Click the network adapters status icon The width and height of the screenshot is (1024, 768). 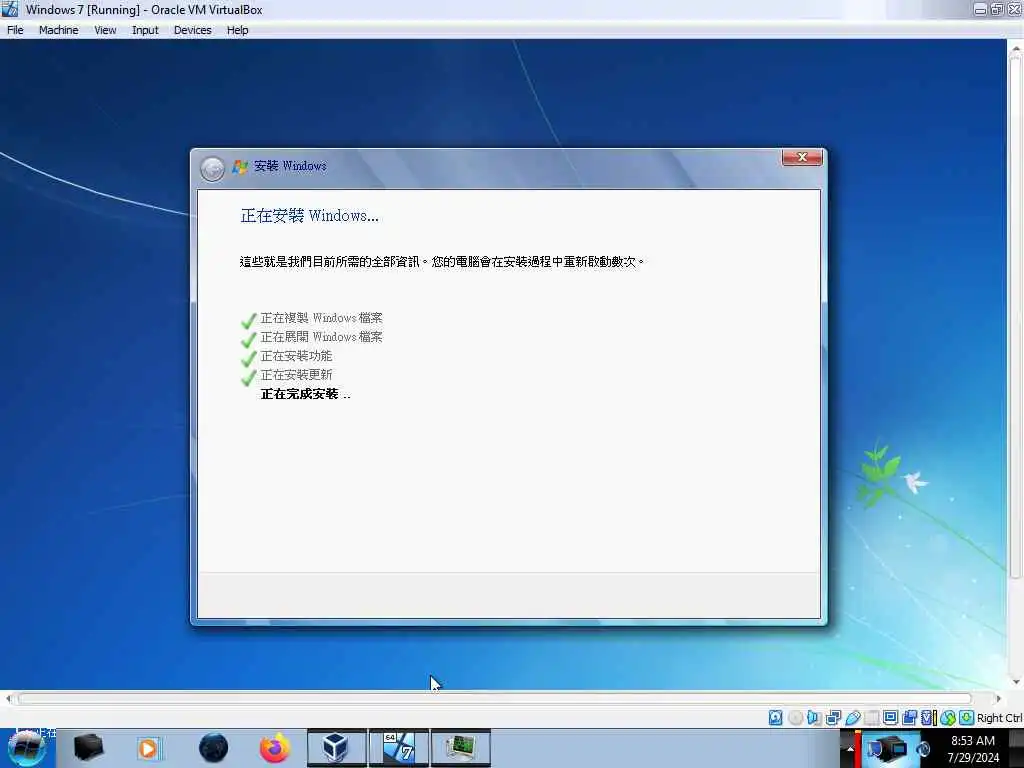[833, 718]
